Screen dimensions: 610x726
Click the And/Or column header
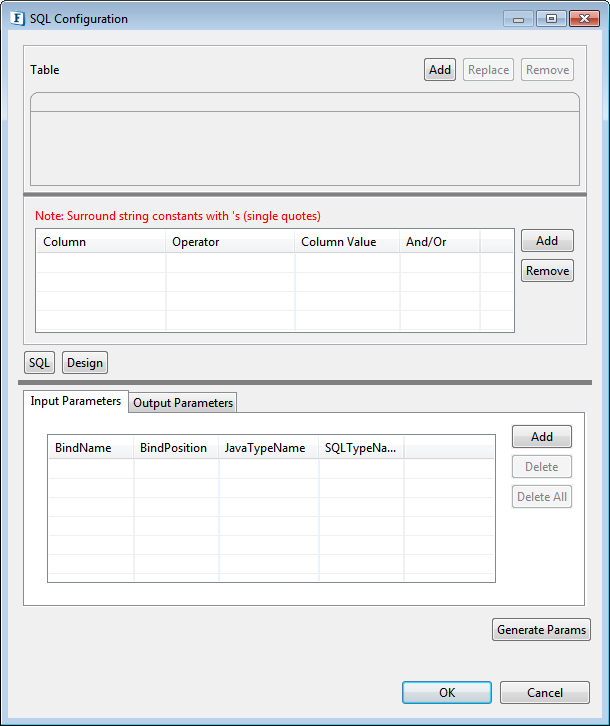(x=439, y=242)
